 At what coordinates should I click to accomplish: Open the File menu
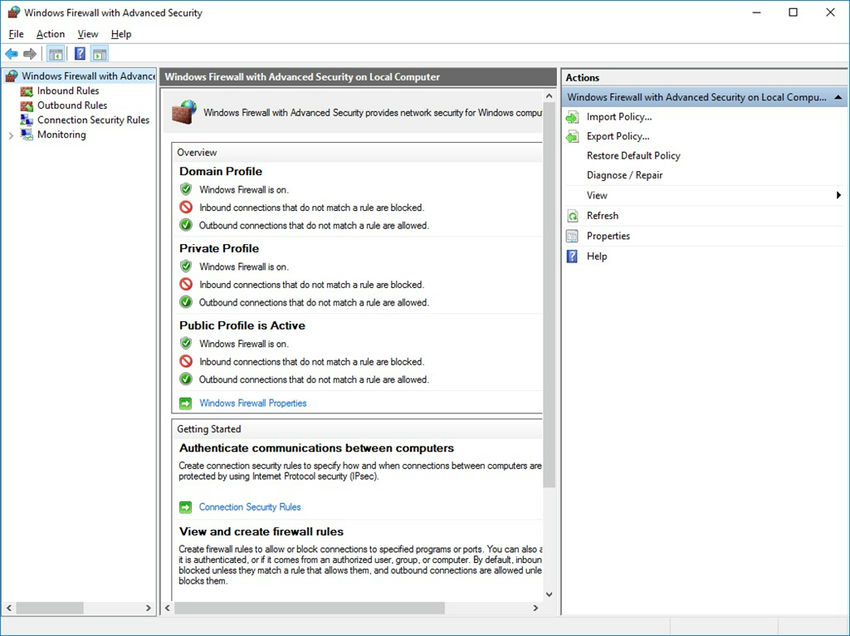click(x=16, y=33)
